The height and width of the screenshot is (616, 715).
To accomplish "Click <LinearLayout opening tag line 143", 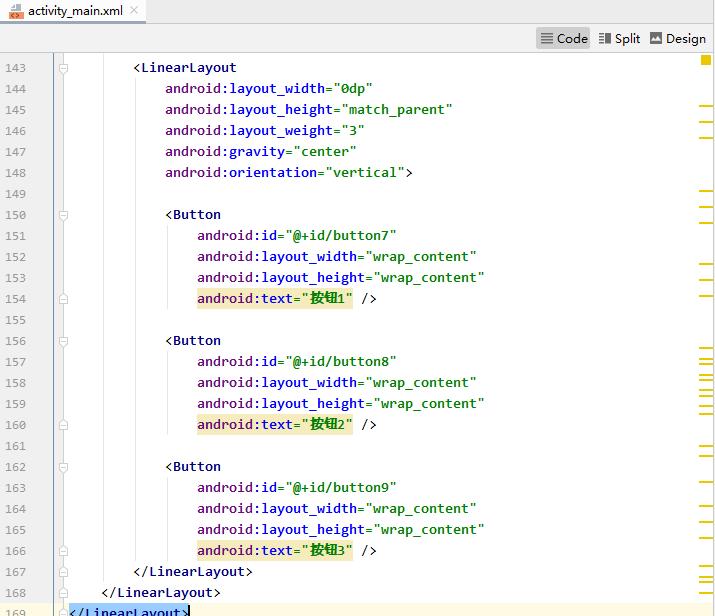I will point(185,68).
